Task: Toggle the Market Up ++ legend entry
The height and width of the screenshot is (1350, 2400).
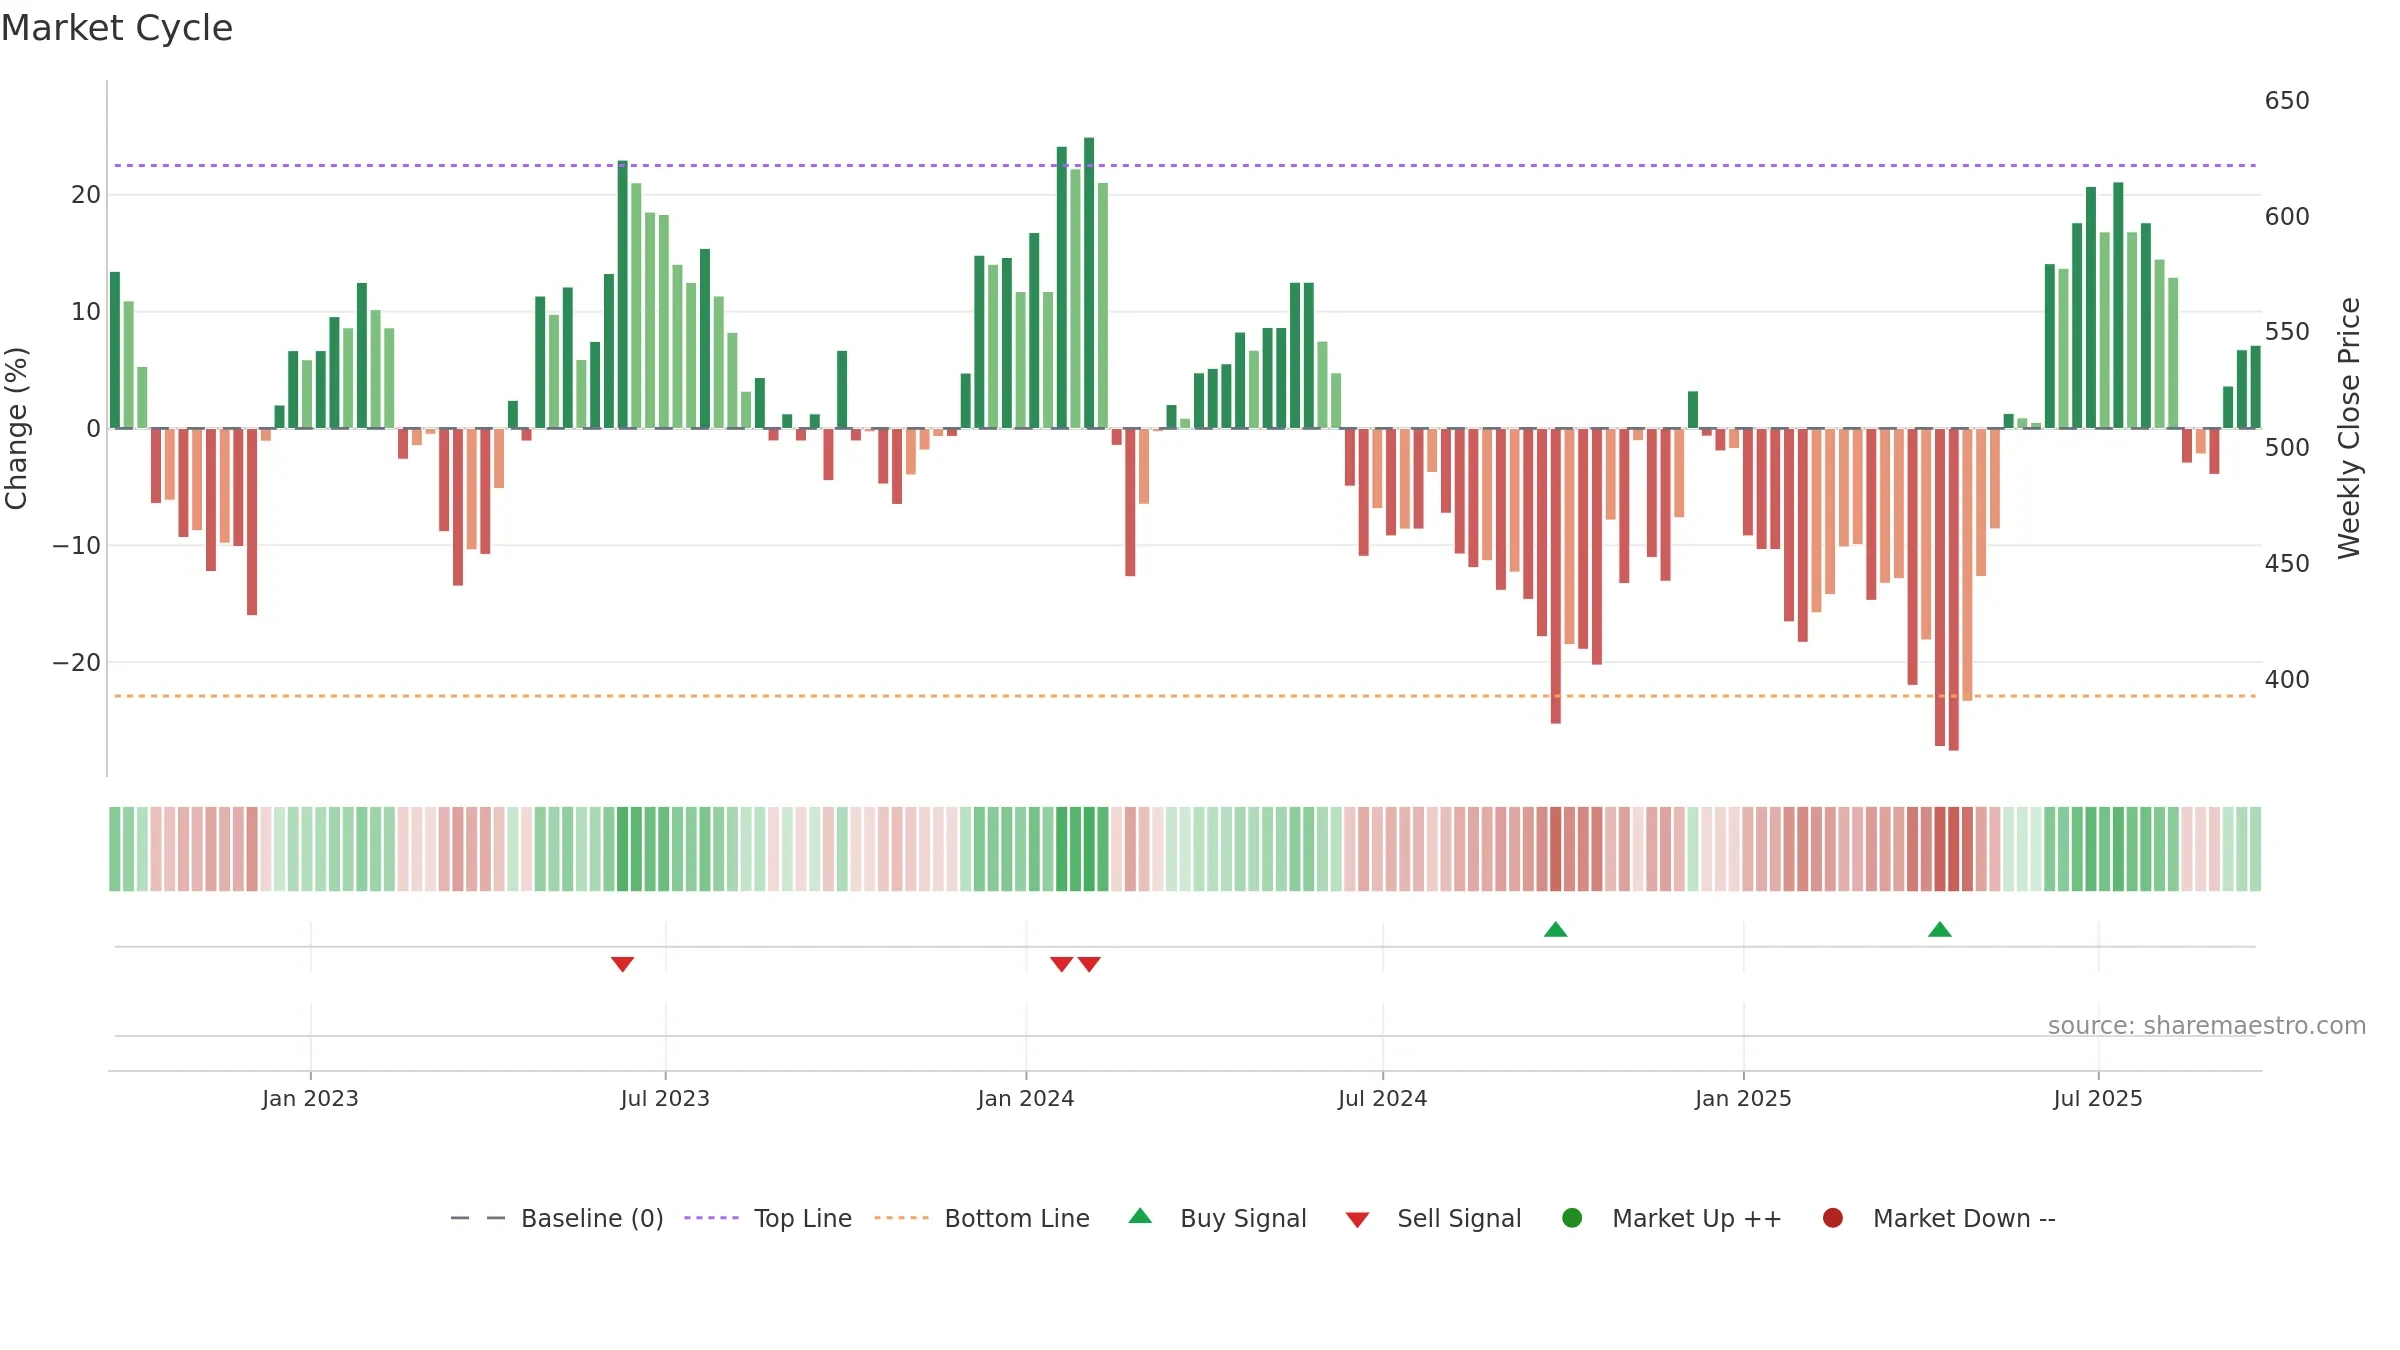Action: 1672,1218
